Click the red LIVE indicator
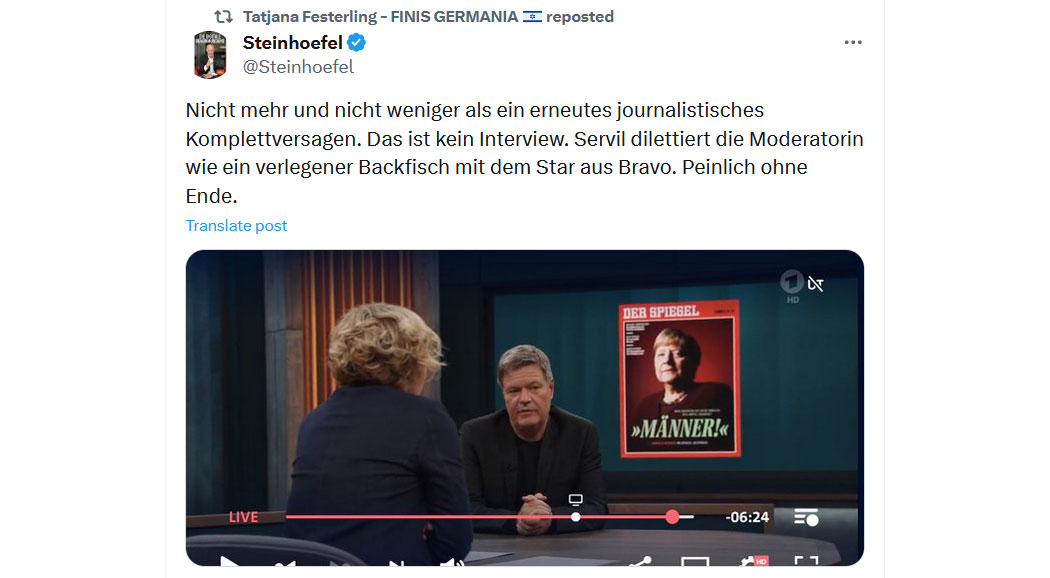Image resolution: width=1050 pixels, height=578 pixels. click(x=244, y=517)
